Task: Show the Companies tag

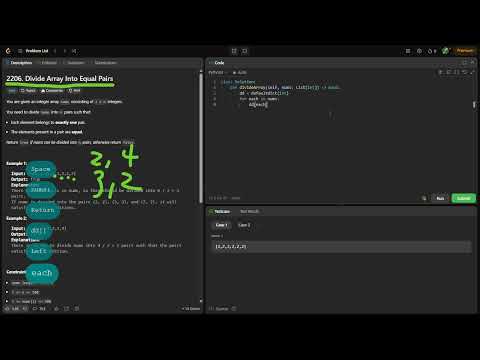Action: point(52,91)
